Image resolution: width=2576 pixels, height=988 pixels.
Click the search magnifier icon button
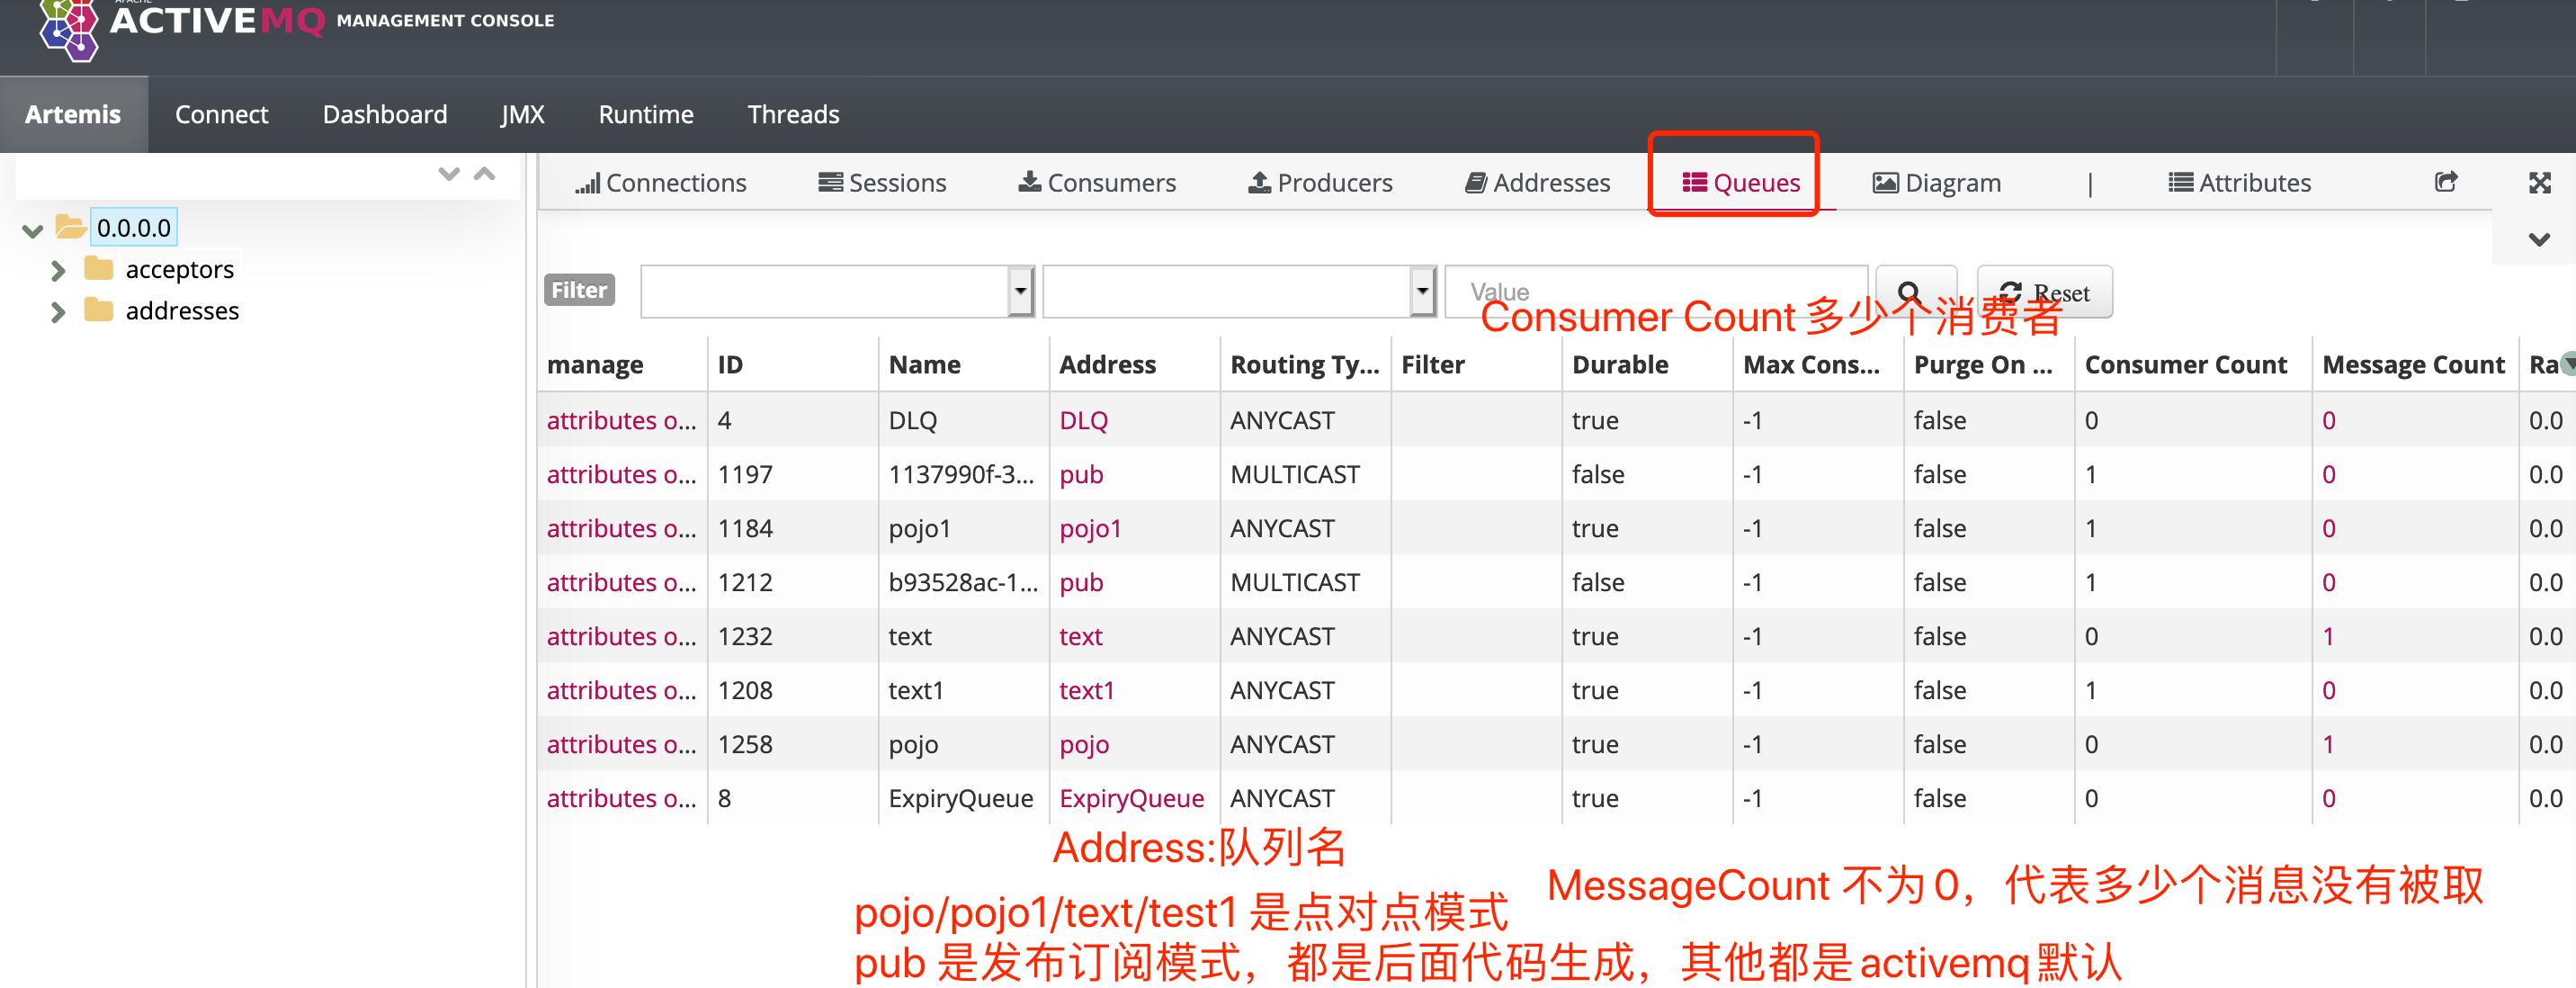pos(1914,291)
